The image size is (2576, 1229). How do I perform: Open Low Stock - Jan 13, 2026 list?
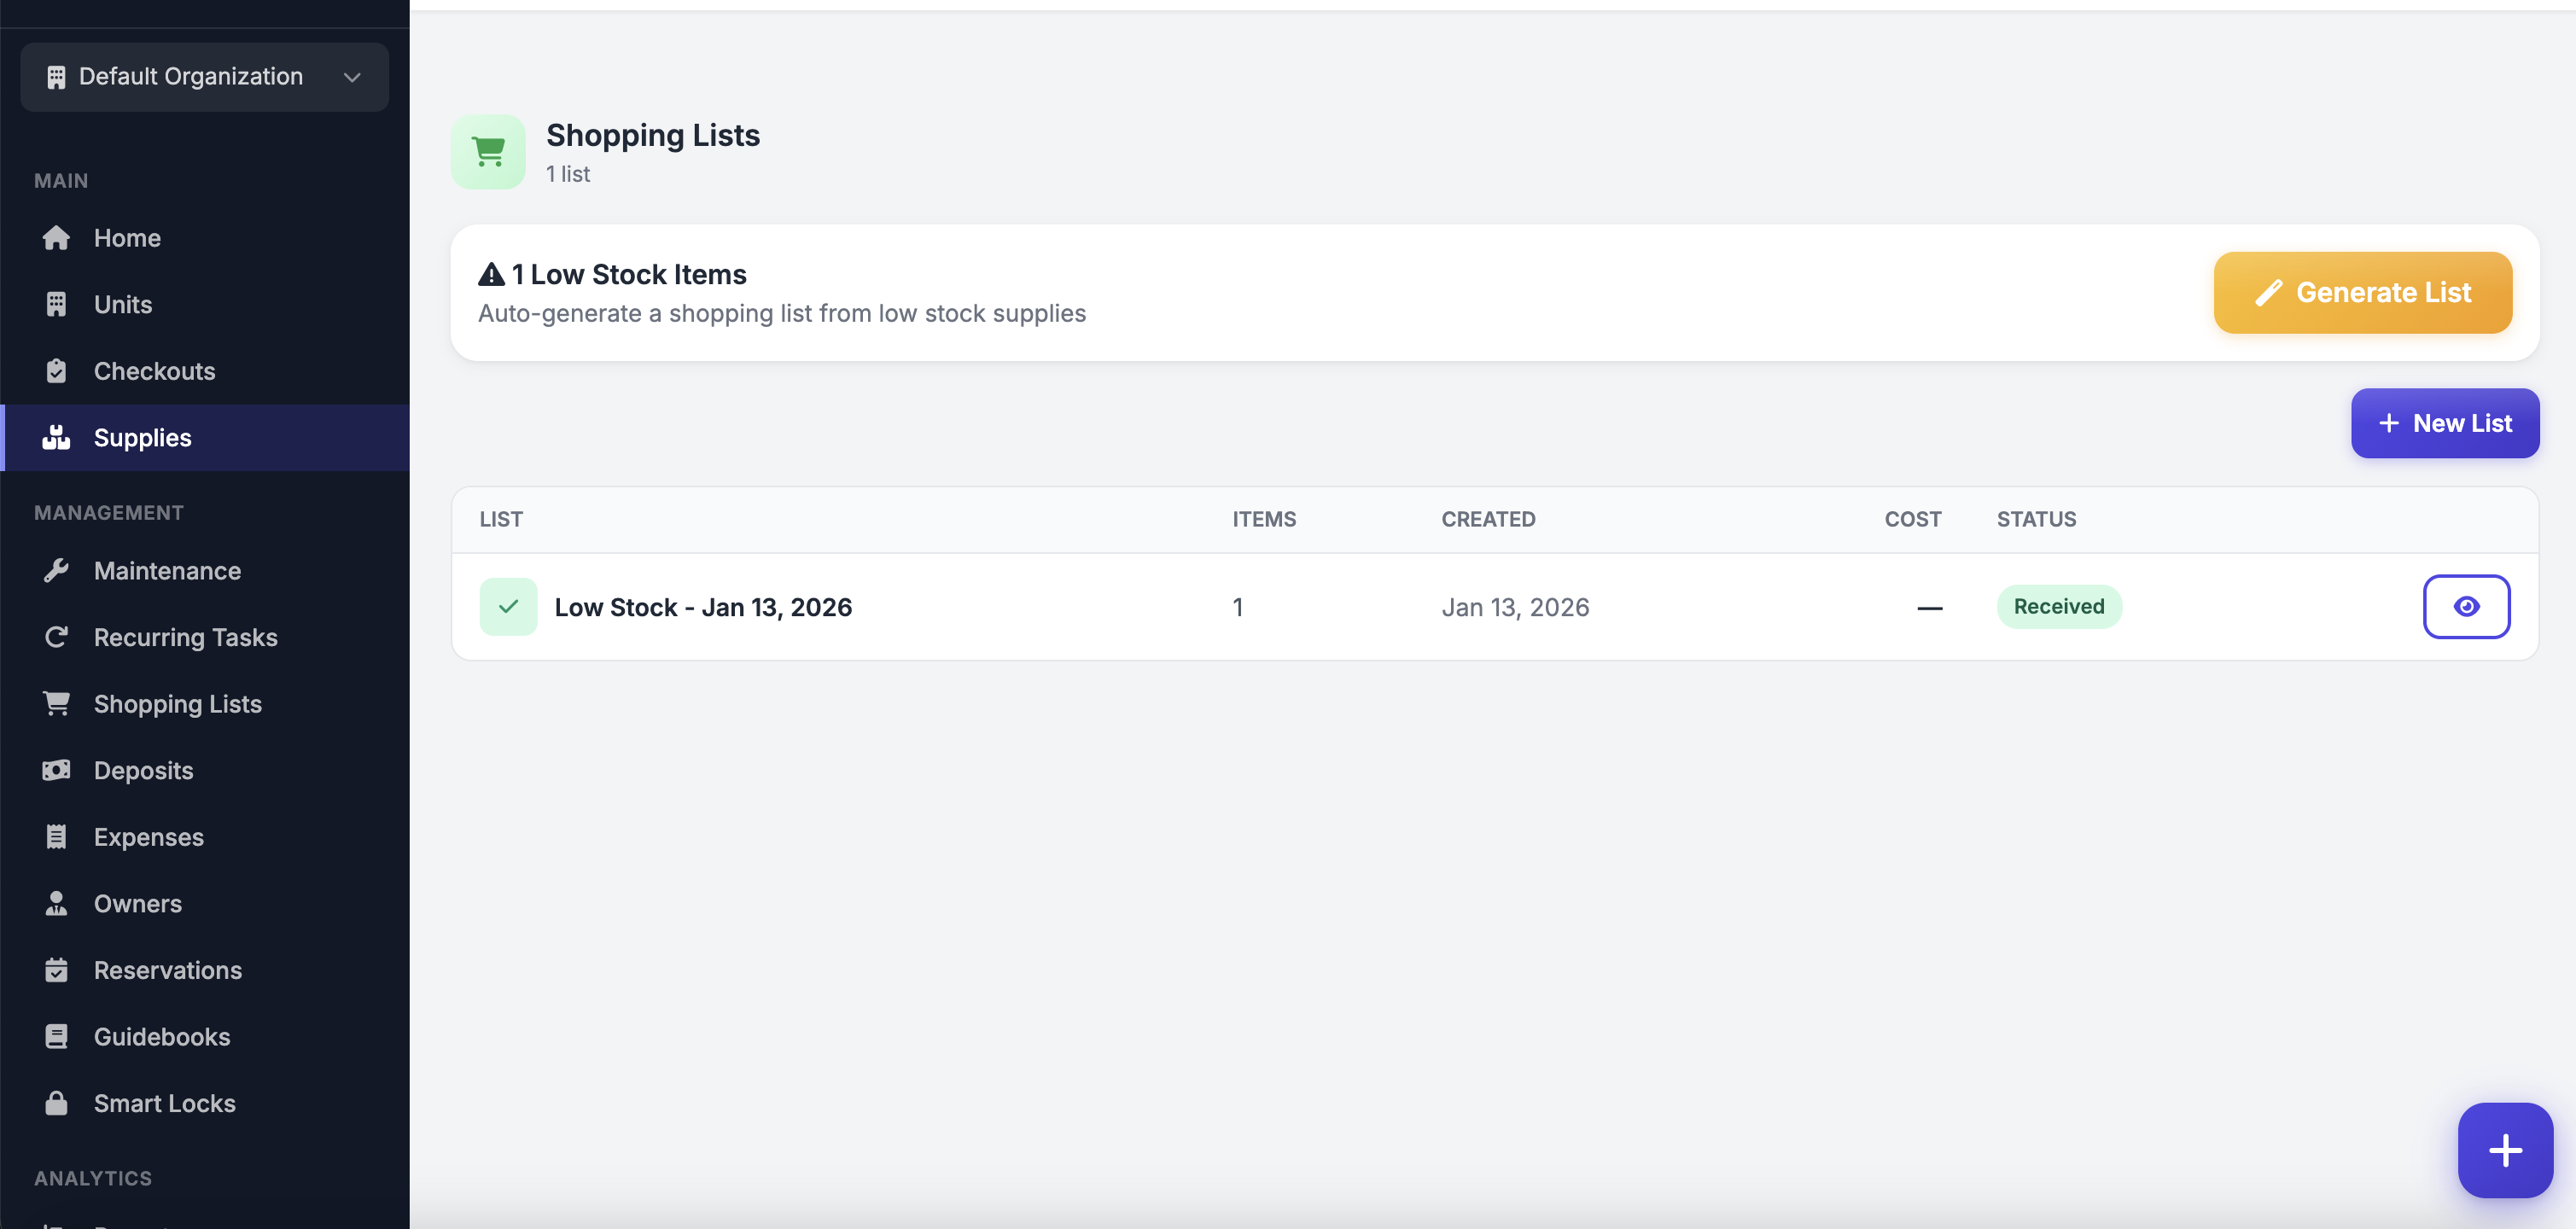coord(702,607)
